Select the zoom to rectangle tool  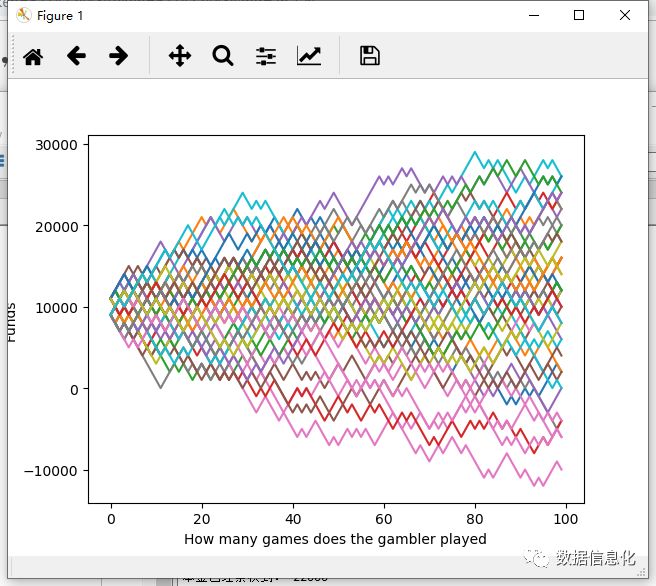click(223, 56)
